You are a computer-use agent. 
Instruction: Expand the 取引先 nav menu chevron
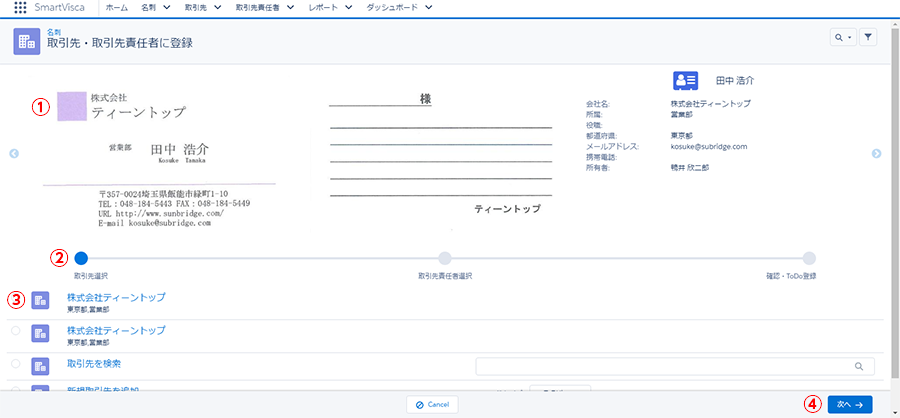click(218, 8)
